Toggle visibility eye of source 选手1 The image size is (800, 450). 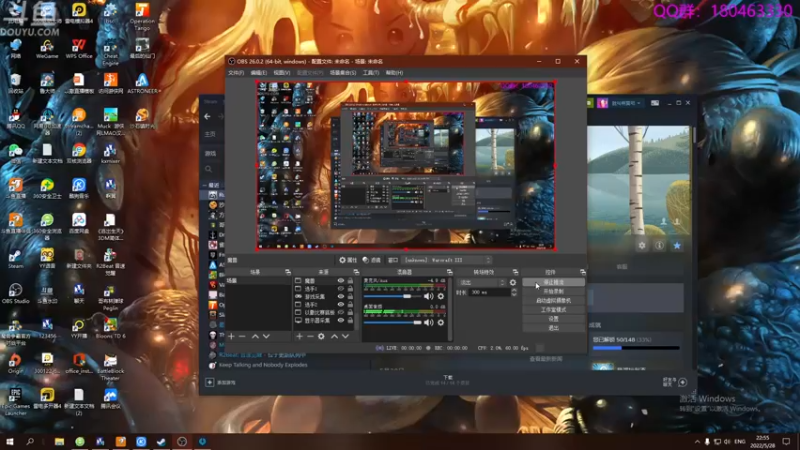pos(340,289)
